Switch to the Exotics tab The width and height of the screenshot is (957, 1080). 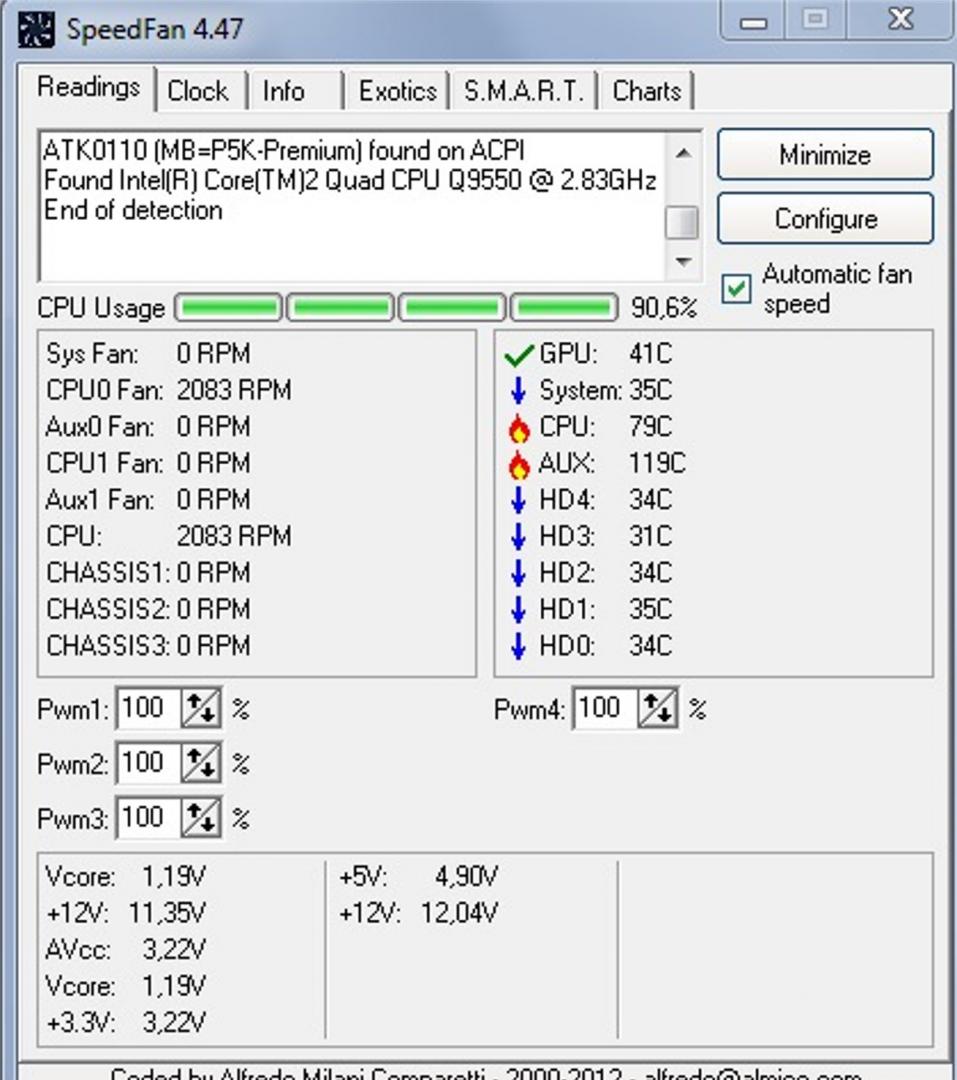[398, 91]
